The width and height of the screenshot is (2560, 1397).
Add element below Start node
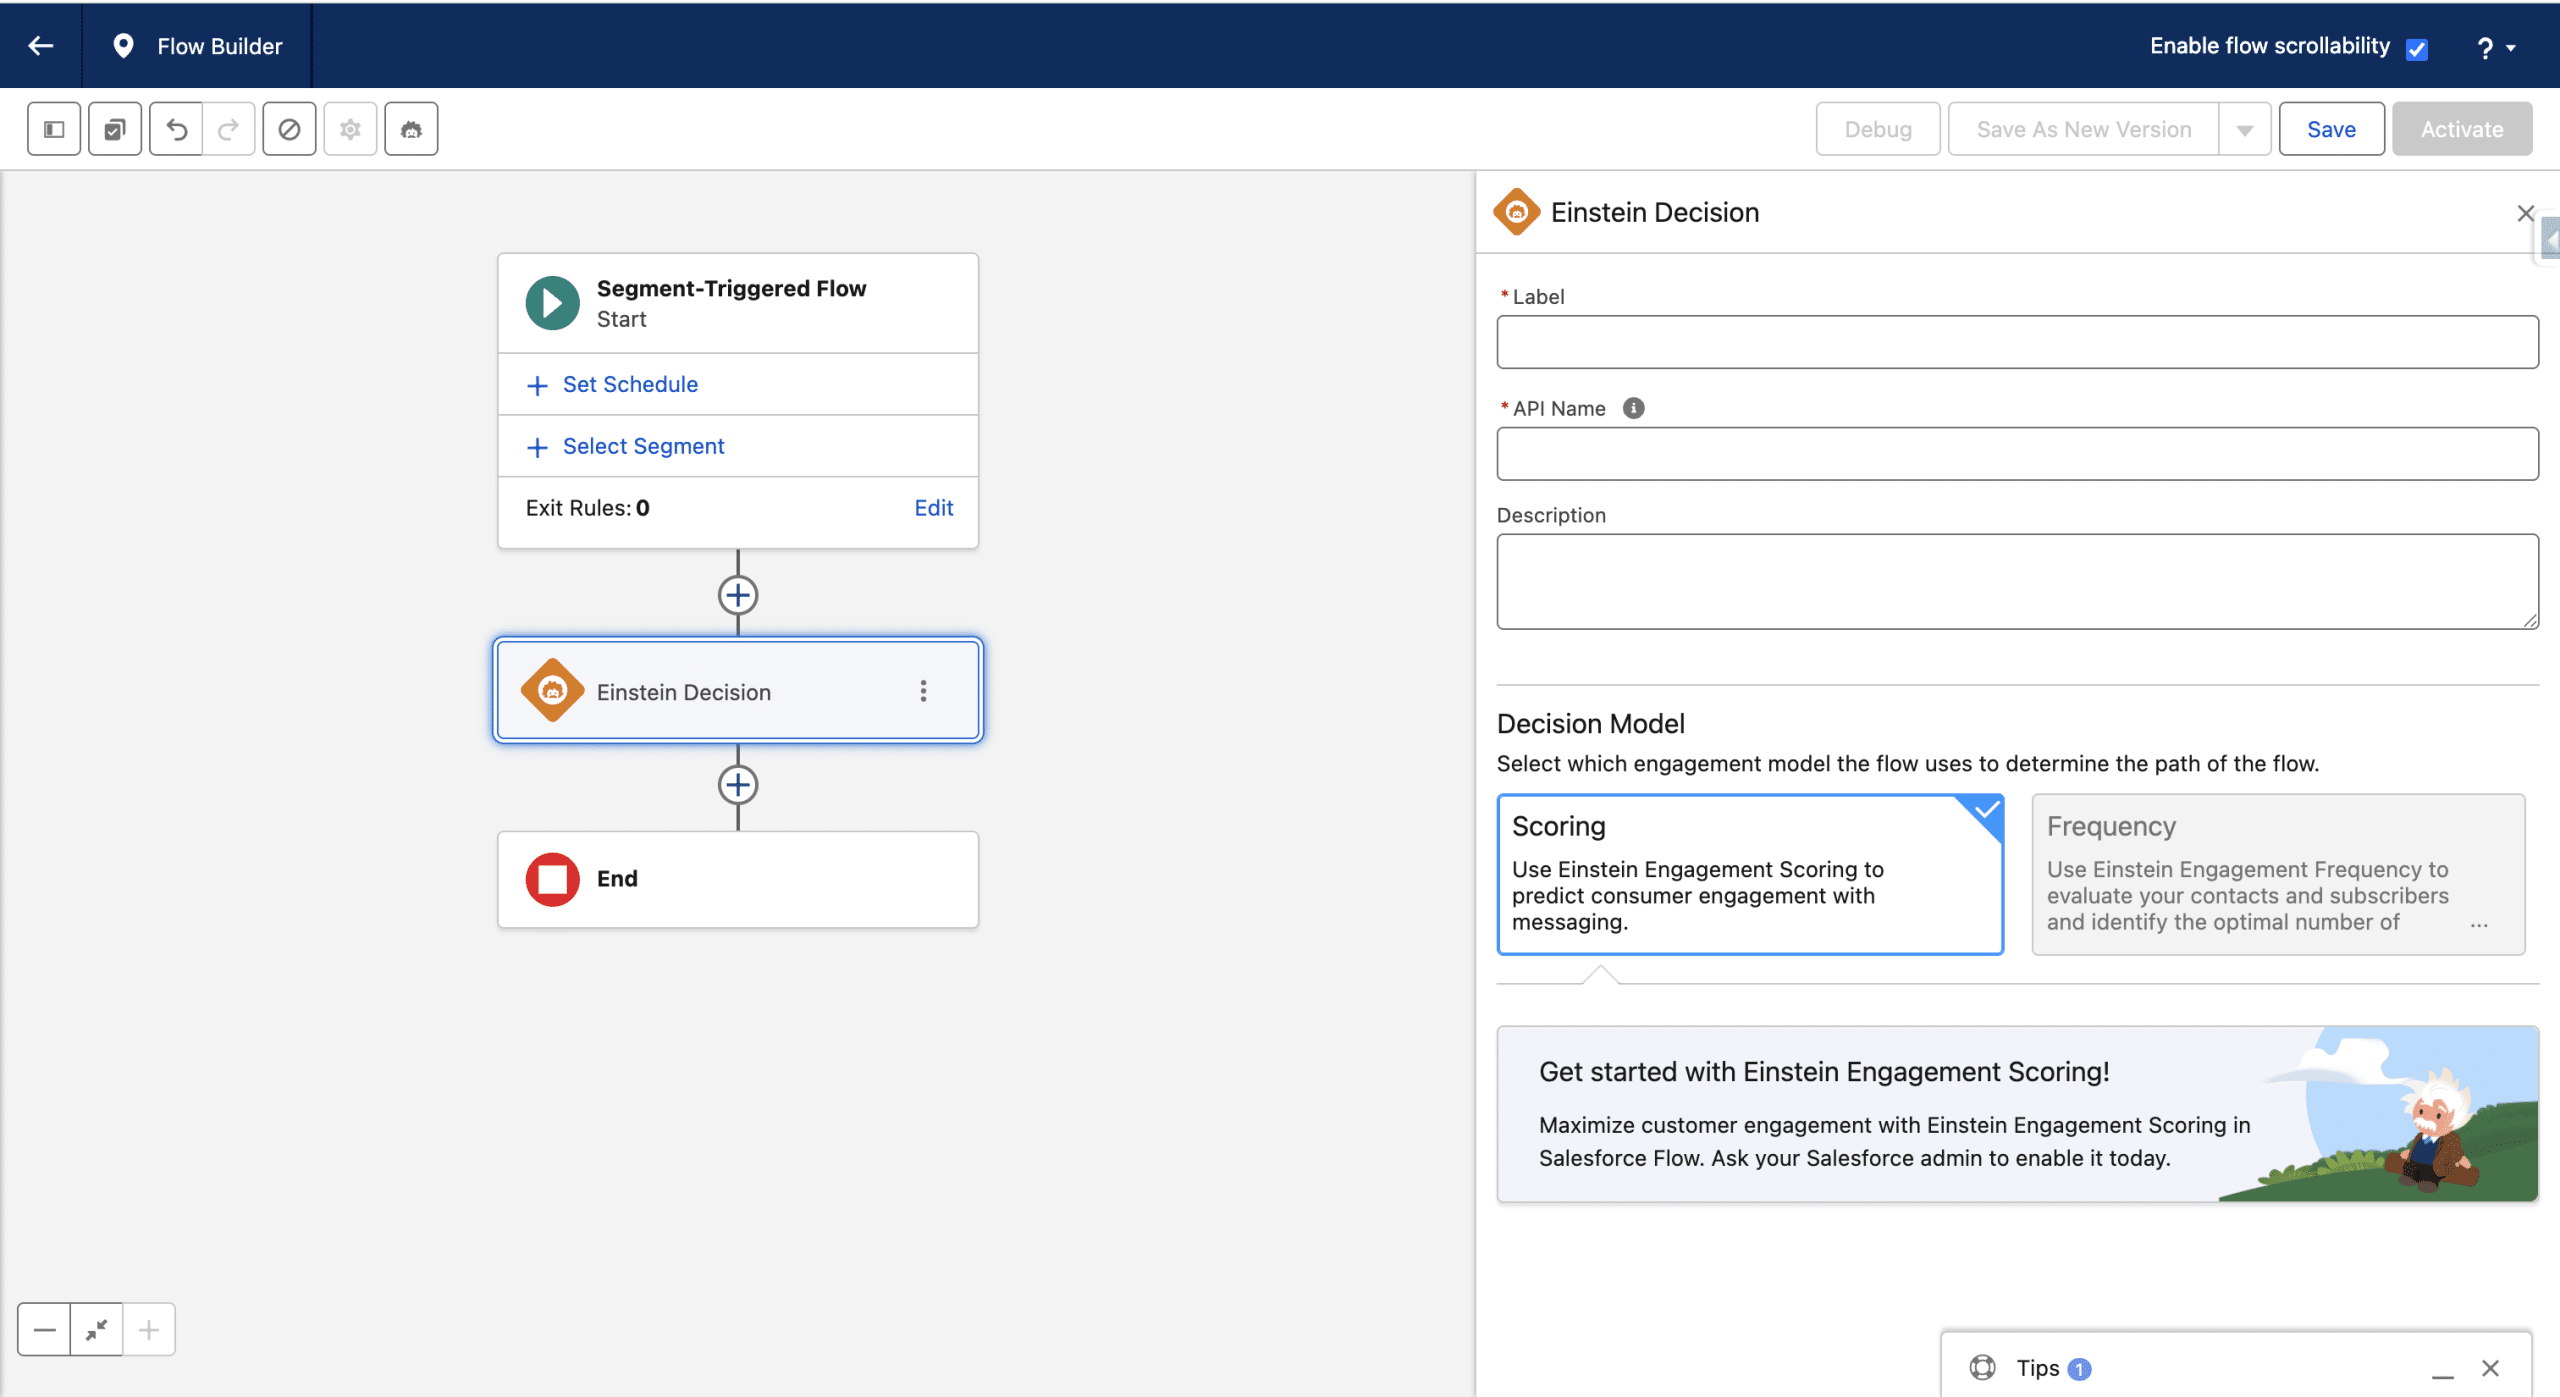pyautogui.click(x=738, y=596)
